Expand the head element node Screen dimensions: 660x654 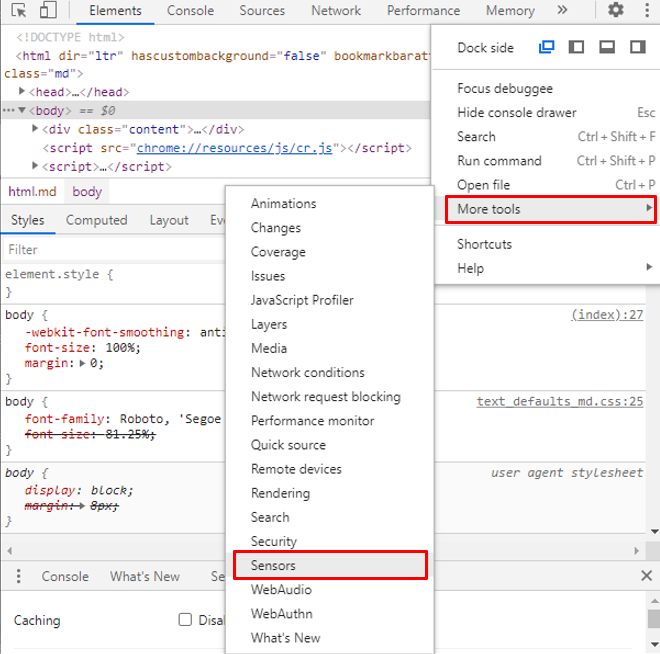(x=21, y=91)
